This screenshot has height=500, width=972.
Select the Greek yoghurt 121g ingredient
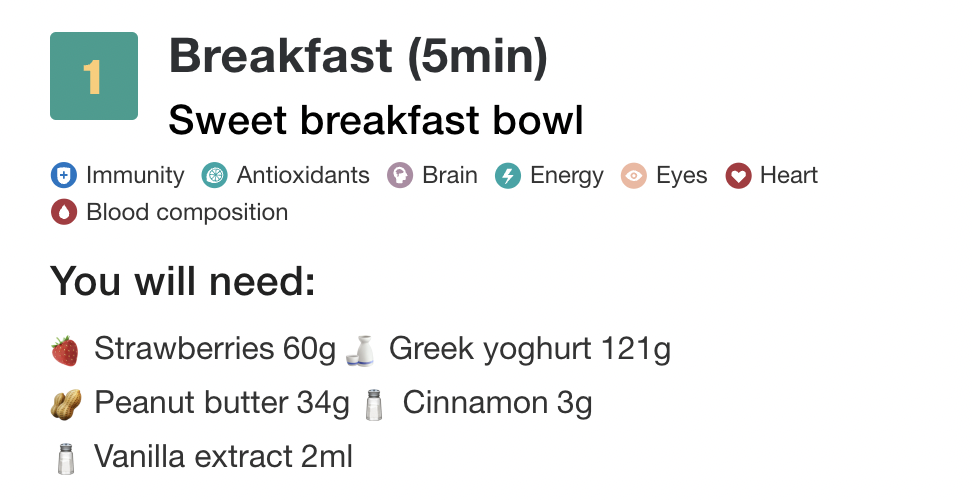[529, 349]
